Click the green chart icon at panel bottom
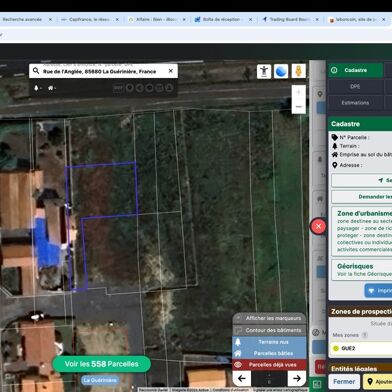This screenshot has height=392, width=392. (317, 384)
